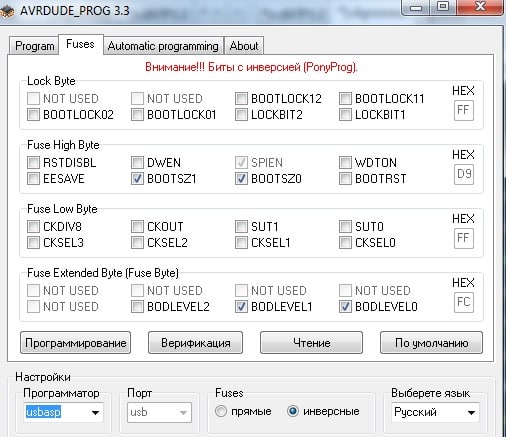Image resolution: width=506 pixels, height=437 pixels.
Task: Select the прямые fuses radio button
Action: (x=221, y=411)
